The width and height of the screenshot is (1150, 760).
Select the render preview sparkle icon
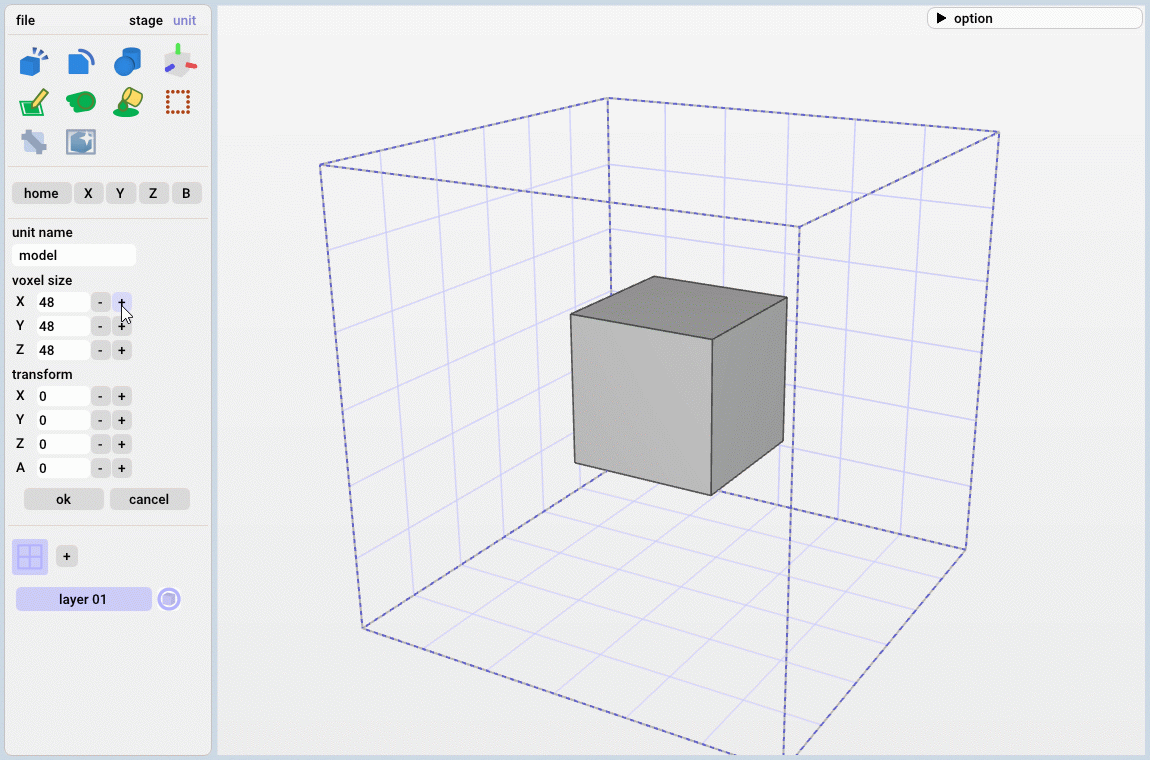[x=81, y=142]
